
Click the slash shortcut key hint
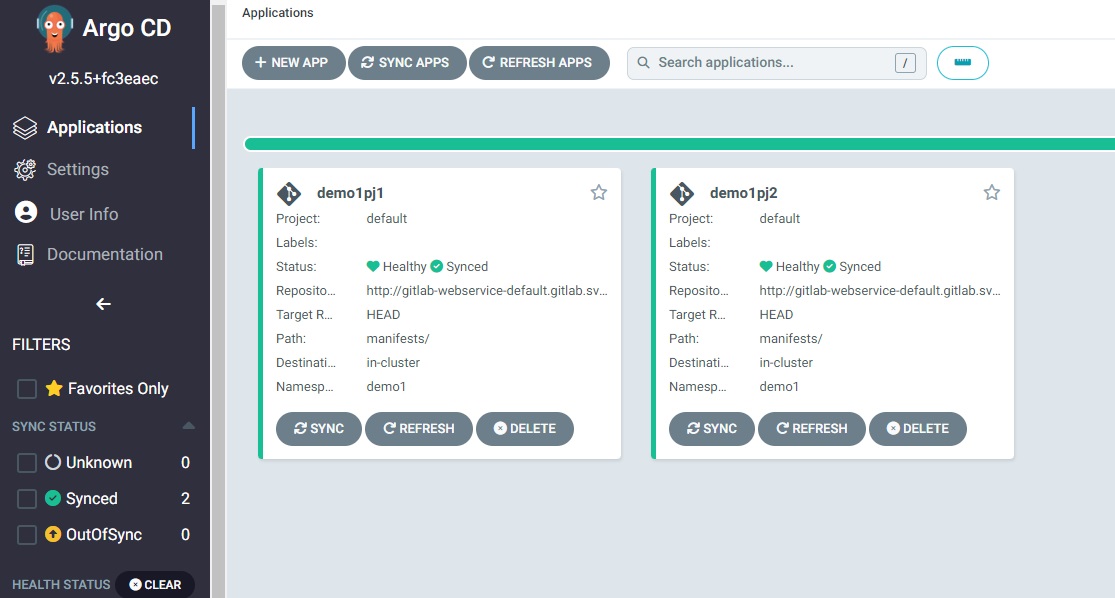pos(905,63)
